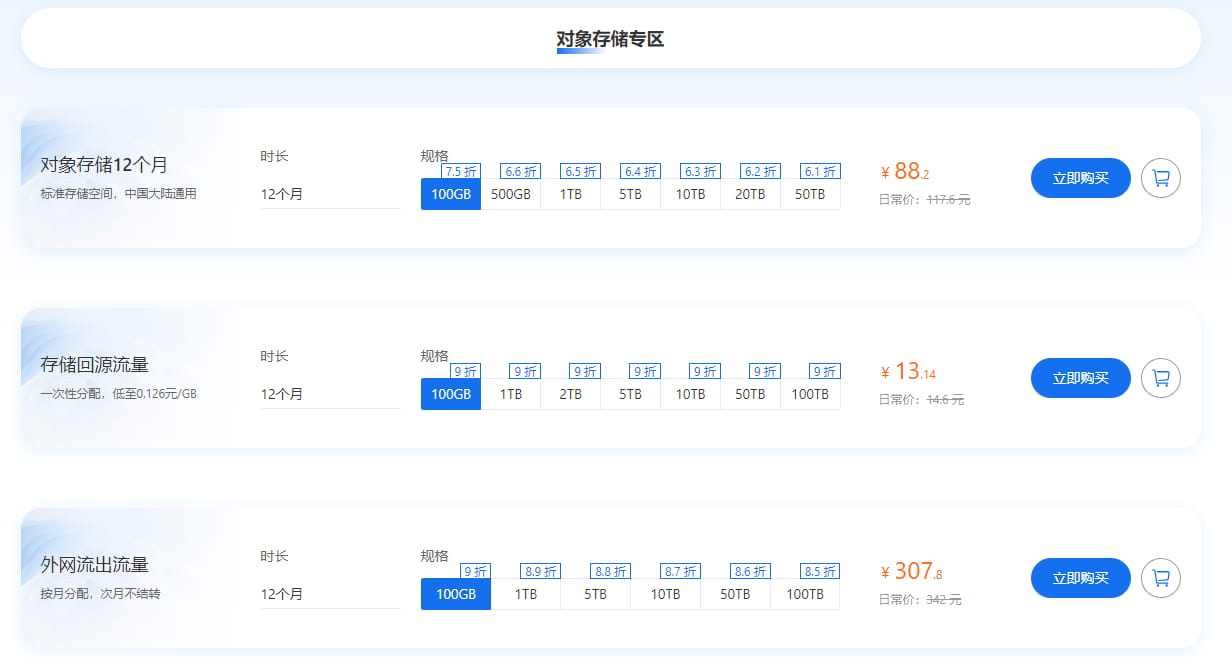Open 12个月 duration field for 对象存储12个月
The image size is (1232, 664).
pyautogui.click(x=331, y=194)
